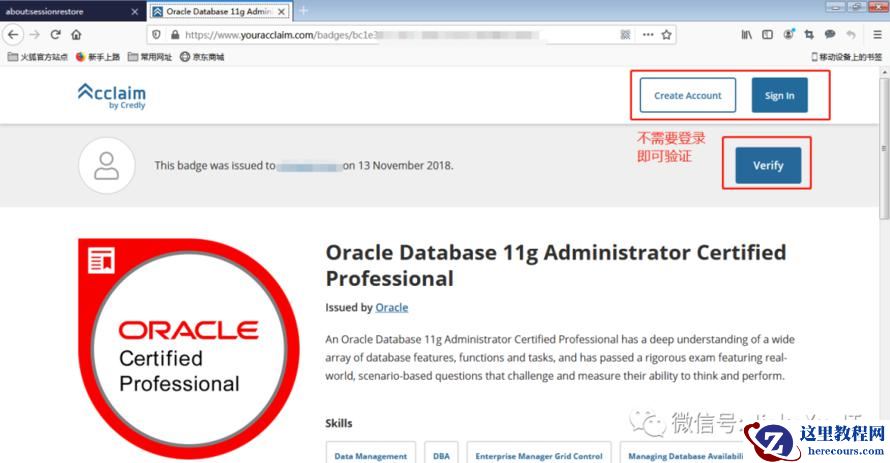Open the Oracle issuer link
The image size is (890, 463).
[x=392, y=308]
